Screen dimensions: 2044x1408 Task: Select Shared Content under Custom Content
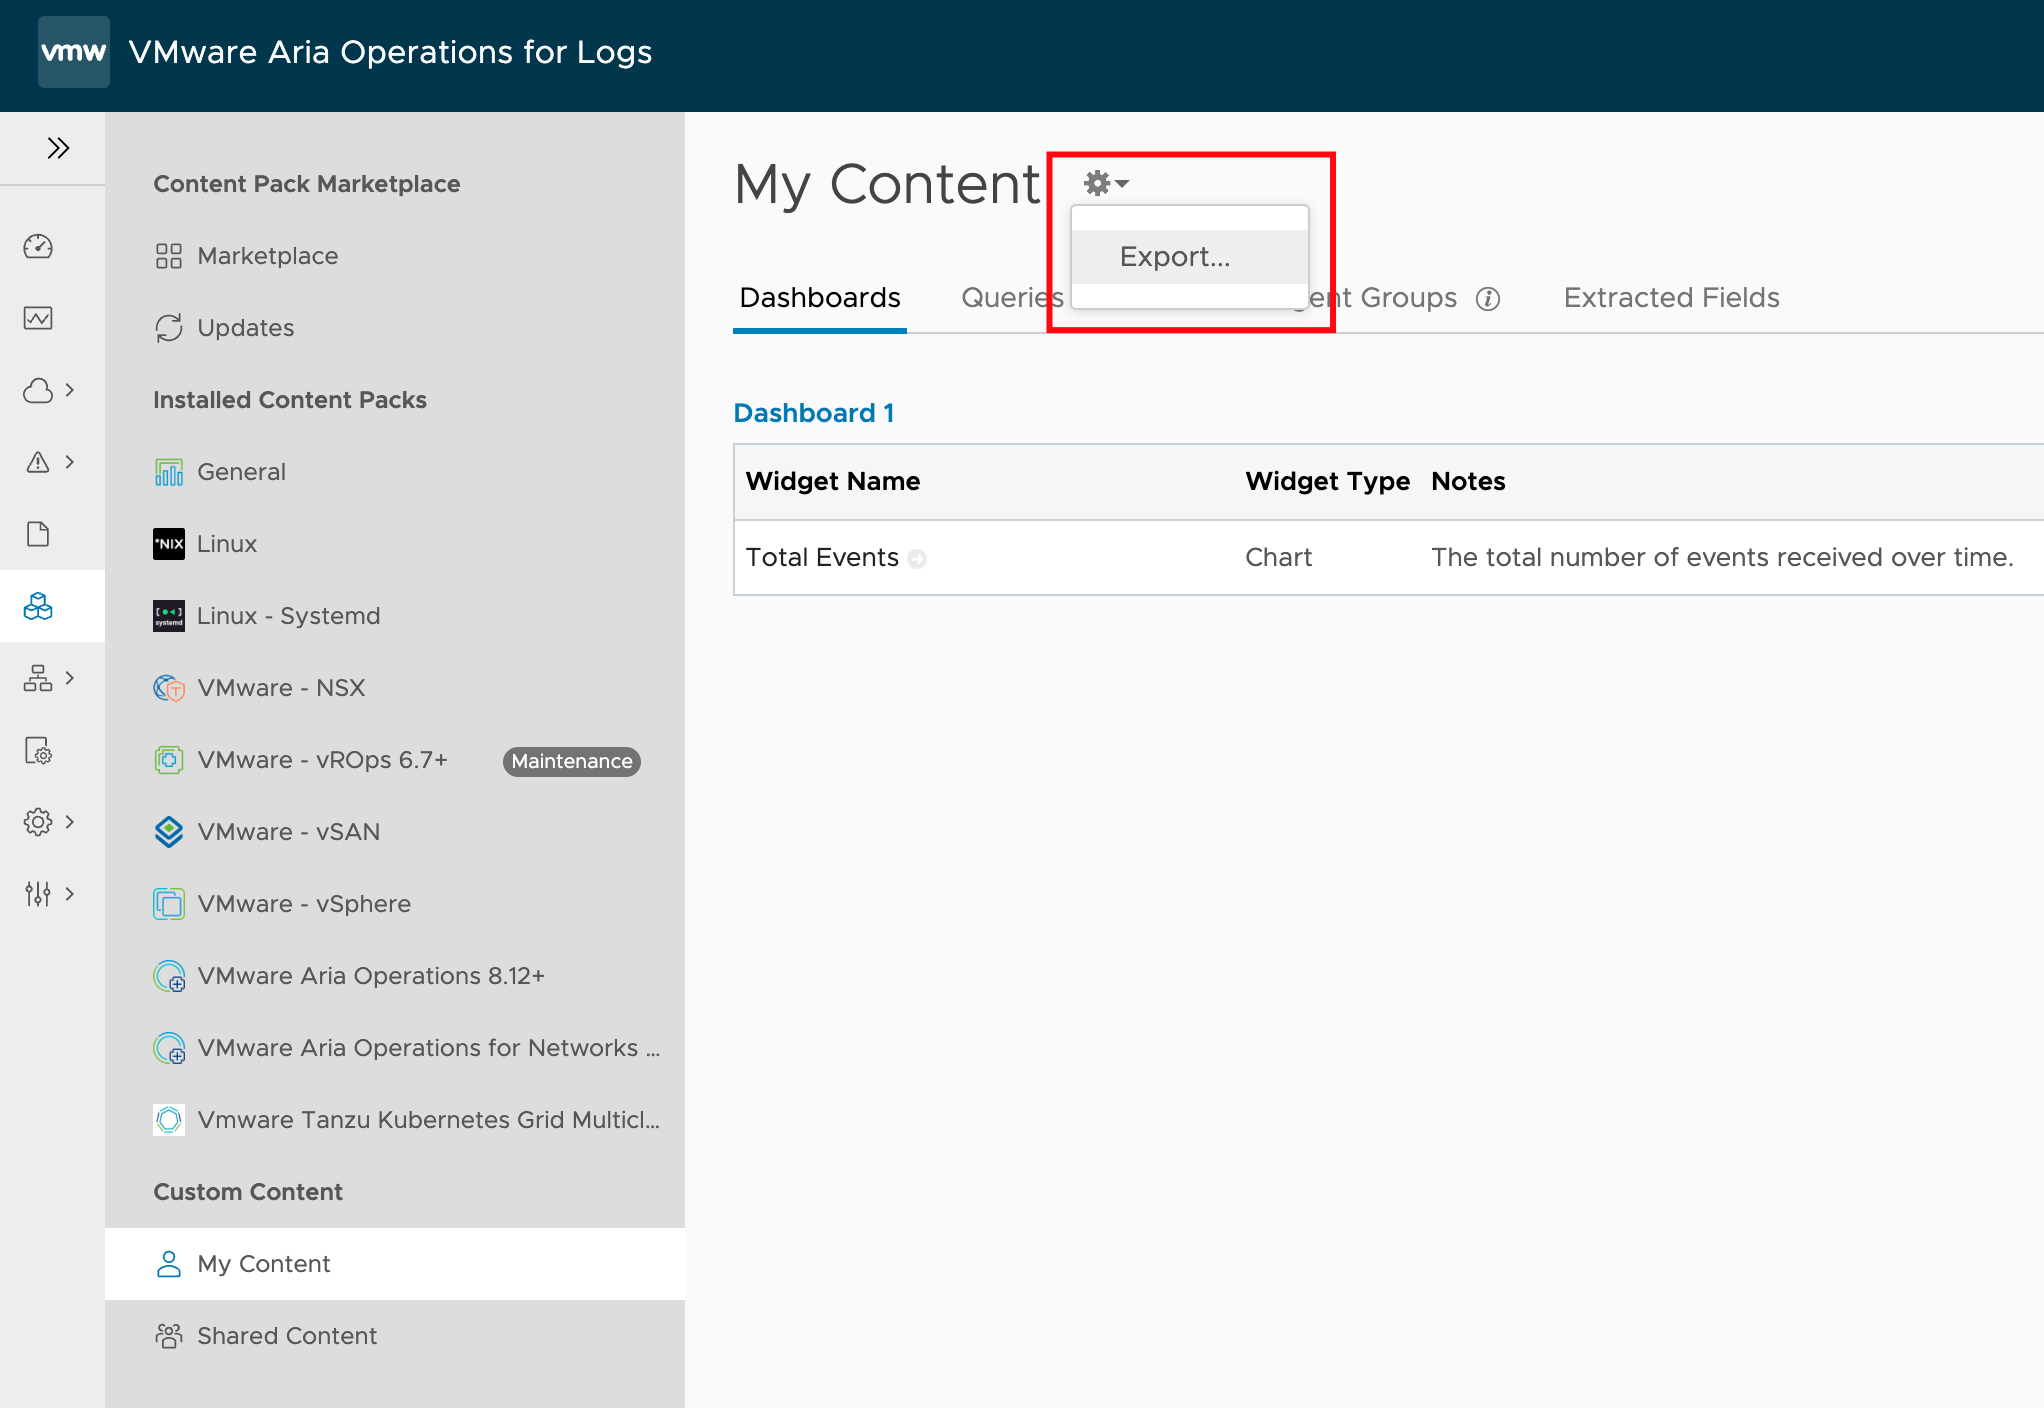tap(286, 1336)
